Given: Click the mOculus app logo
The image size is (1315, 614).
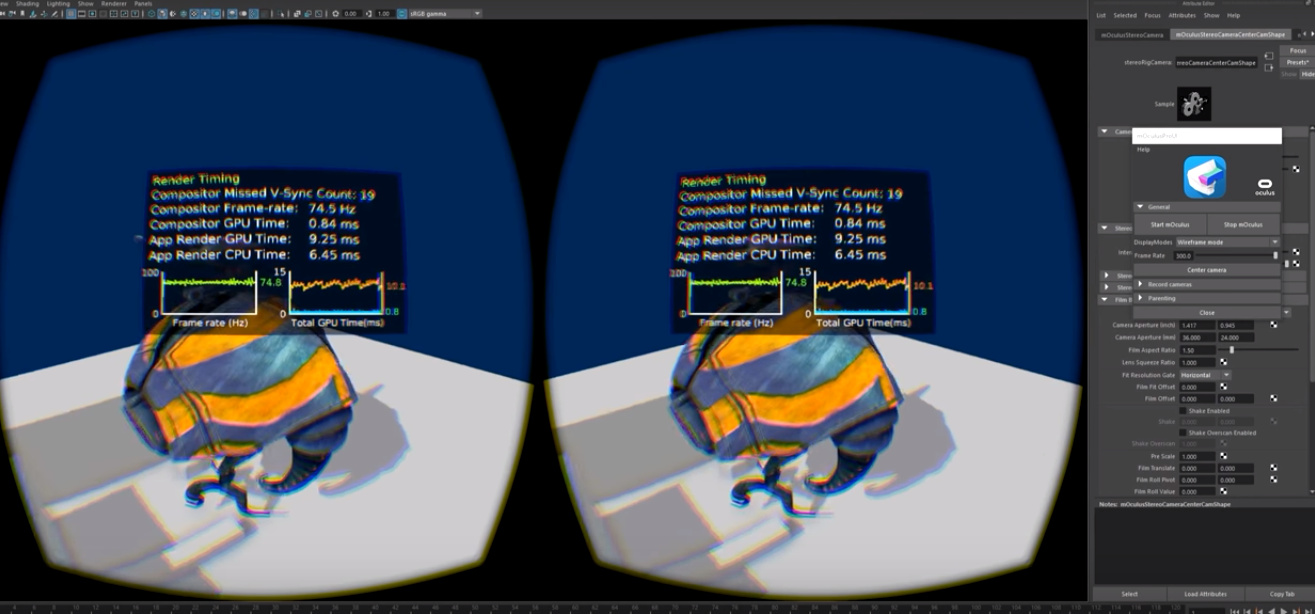Looking at the screenshot, I should point(1205,177).
